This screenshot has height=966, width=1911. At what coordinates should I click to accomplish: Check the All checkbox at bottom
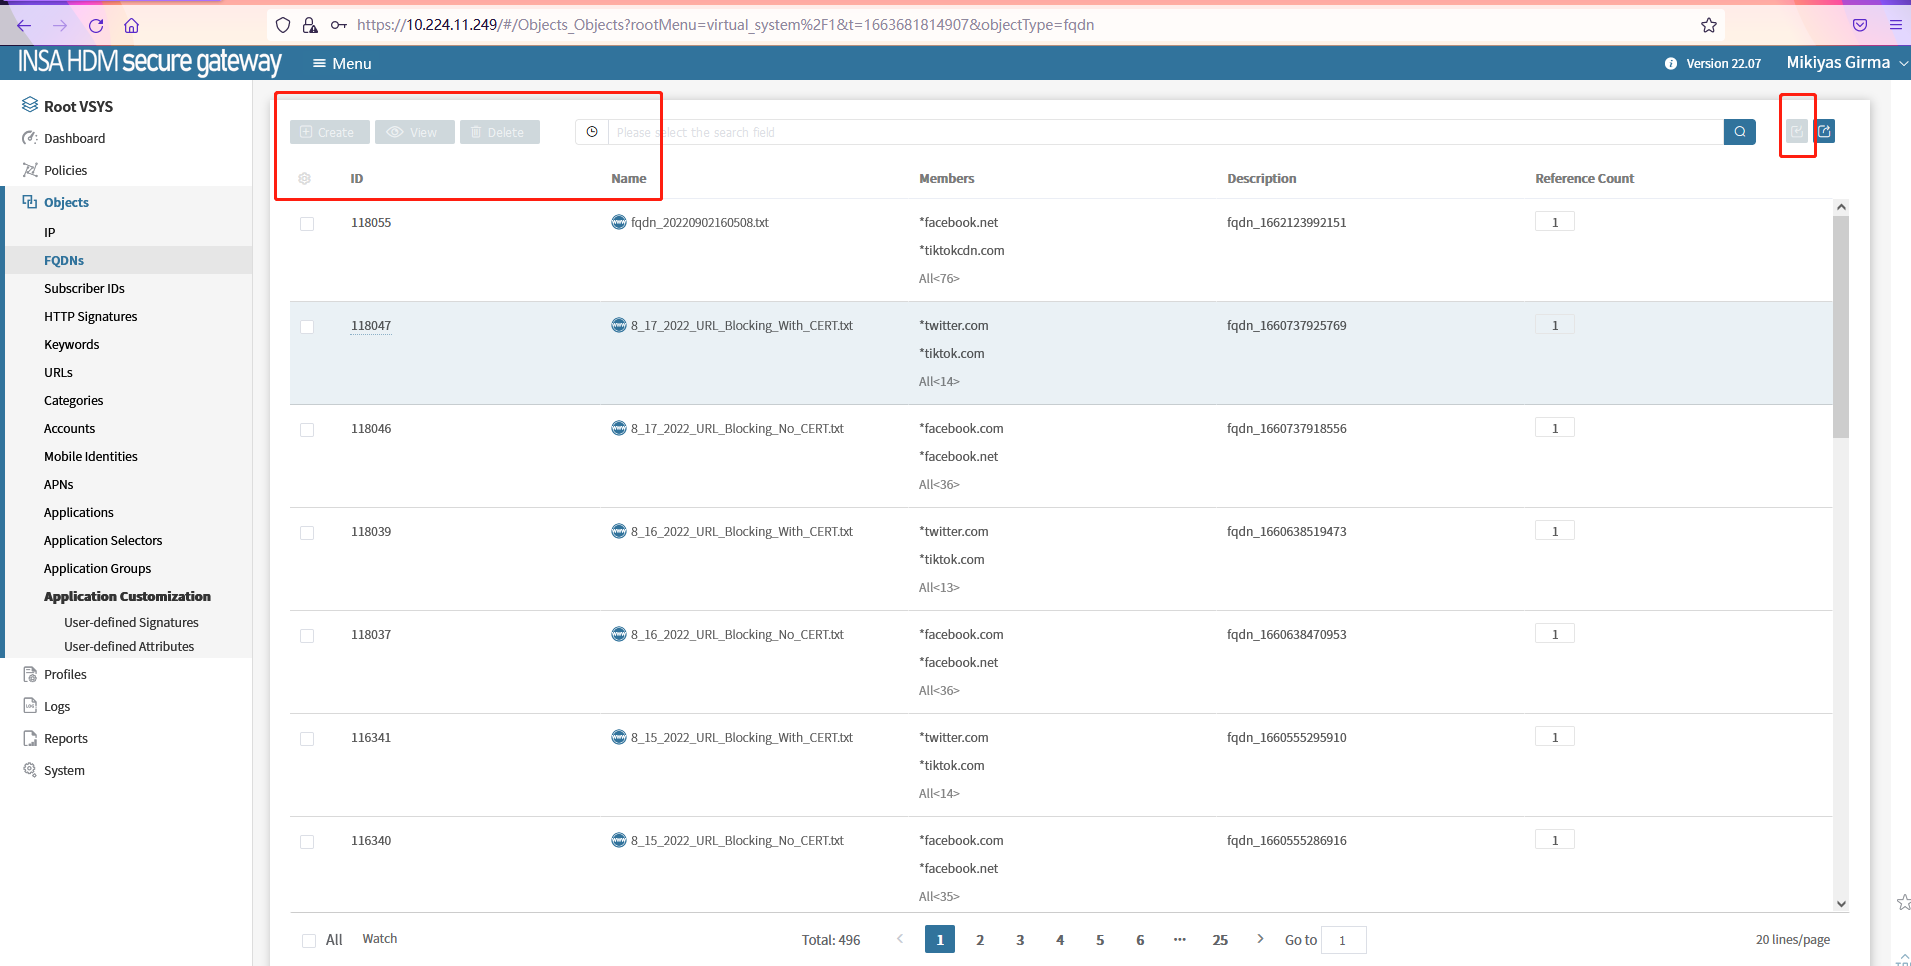pos(309,941)
